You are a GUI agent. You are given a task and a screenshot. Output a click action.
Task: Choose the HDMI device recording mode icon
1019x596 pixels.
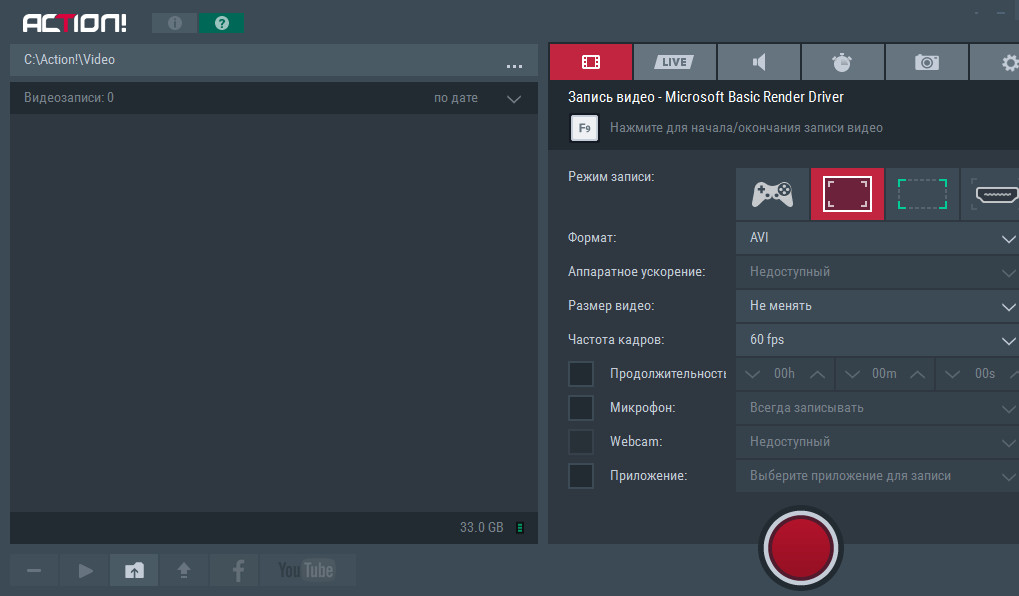(991, 194)
